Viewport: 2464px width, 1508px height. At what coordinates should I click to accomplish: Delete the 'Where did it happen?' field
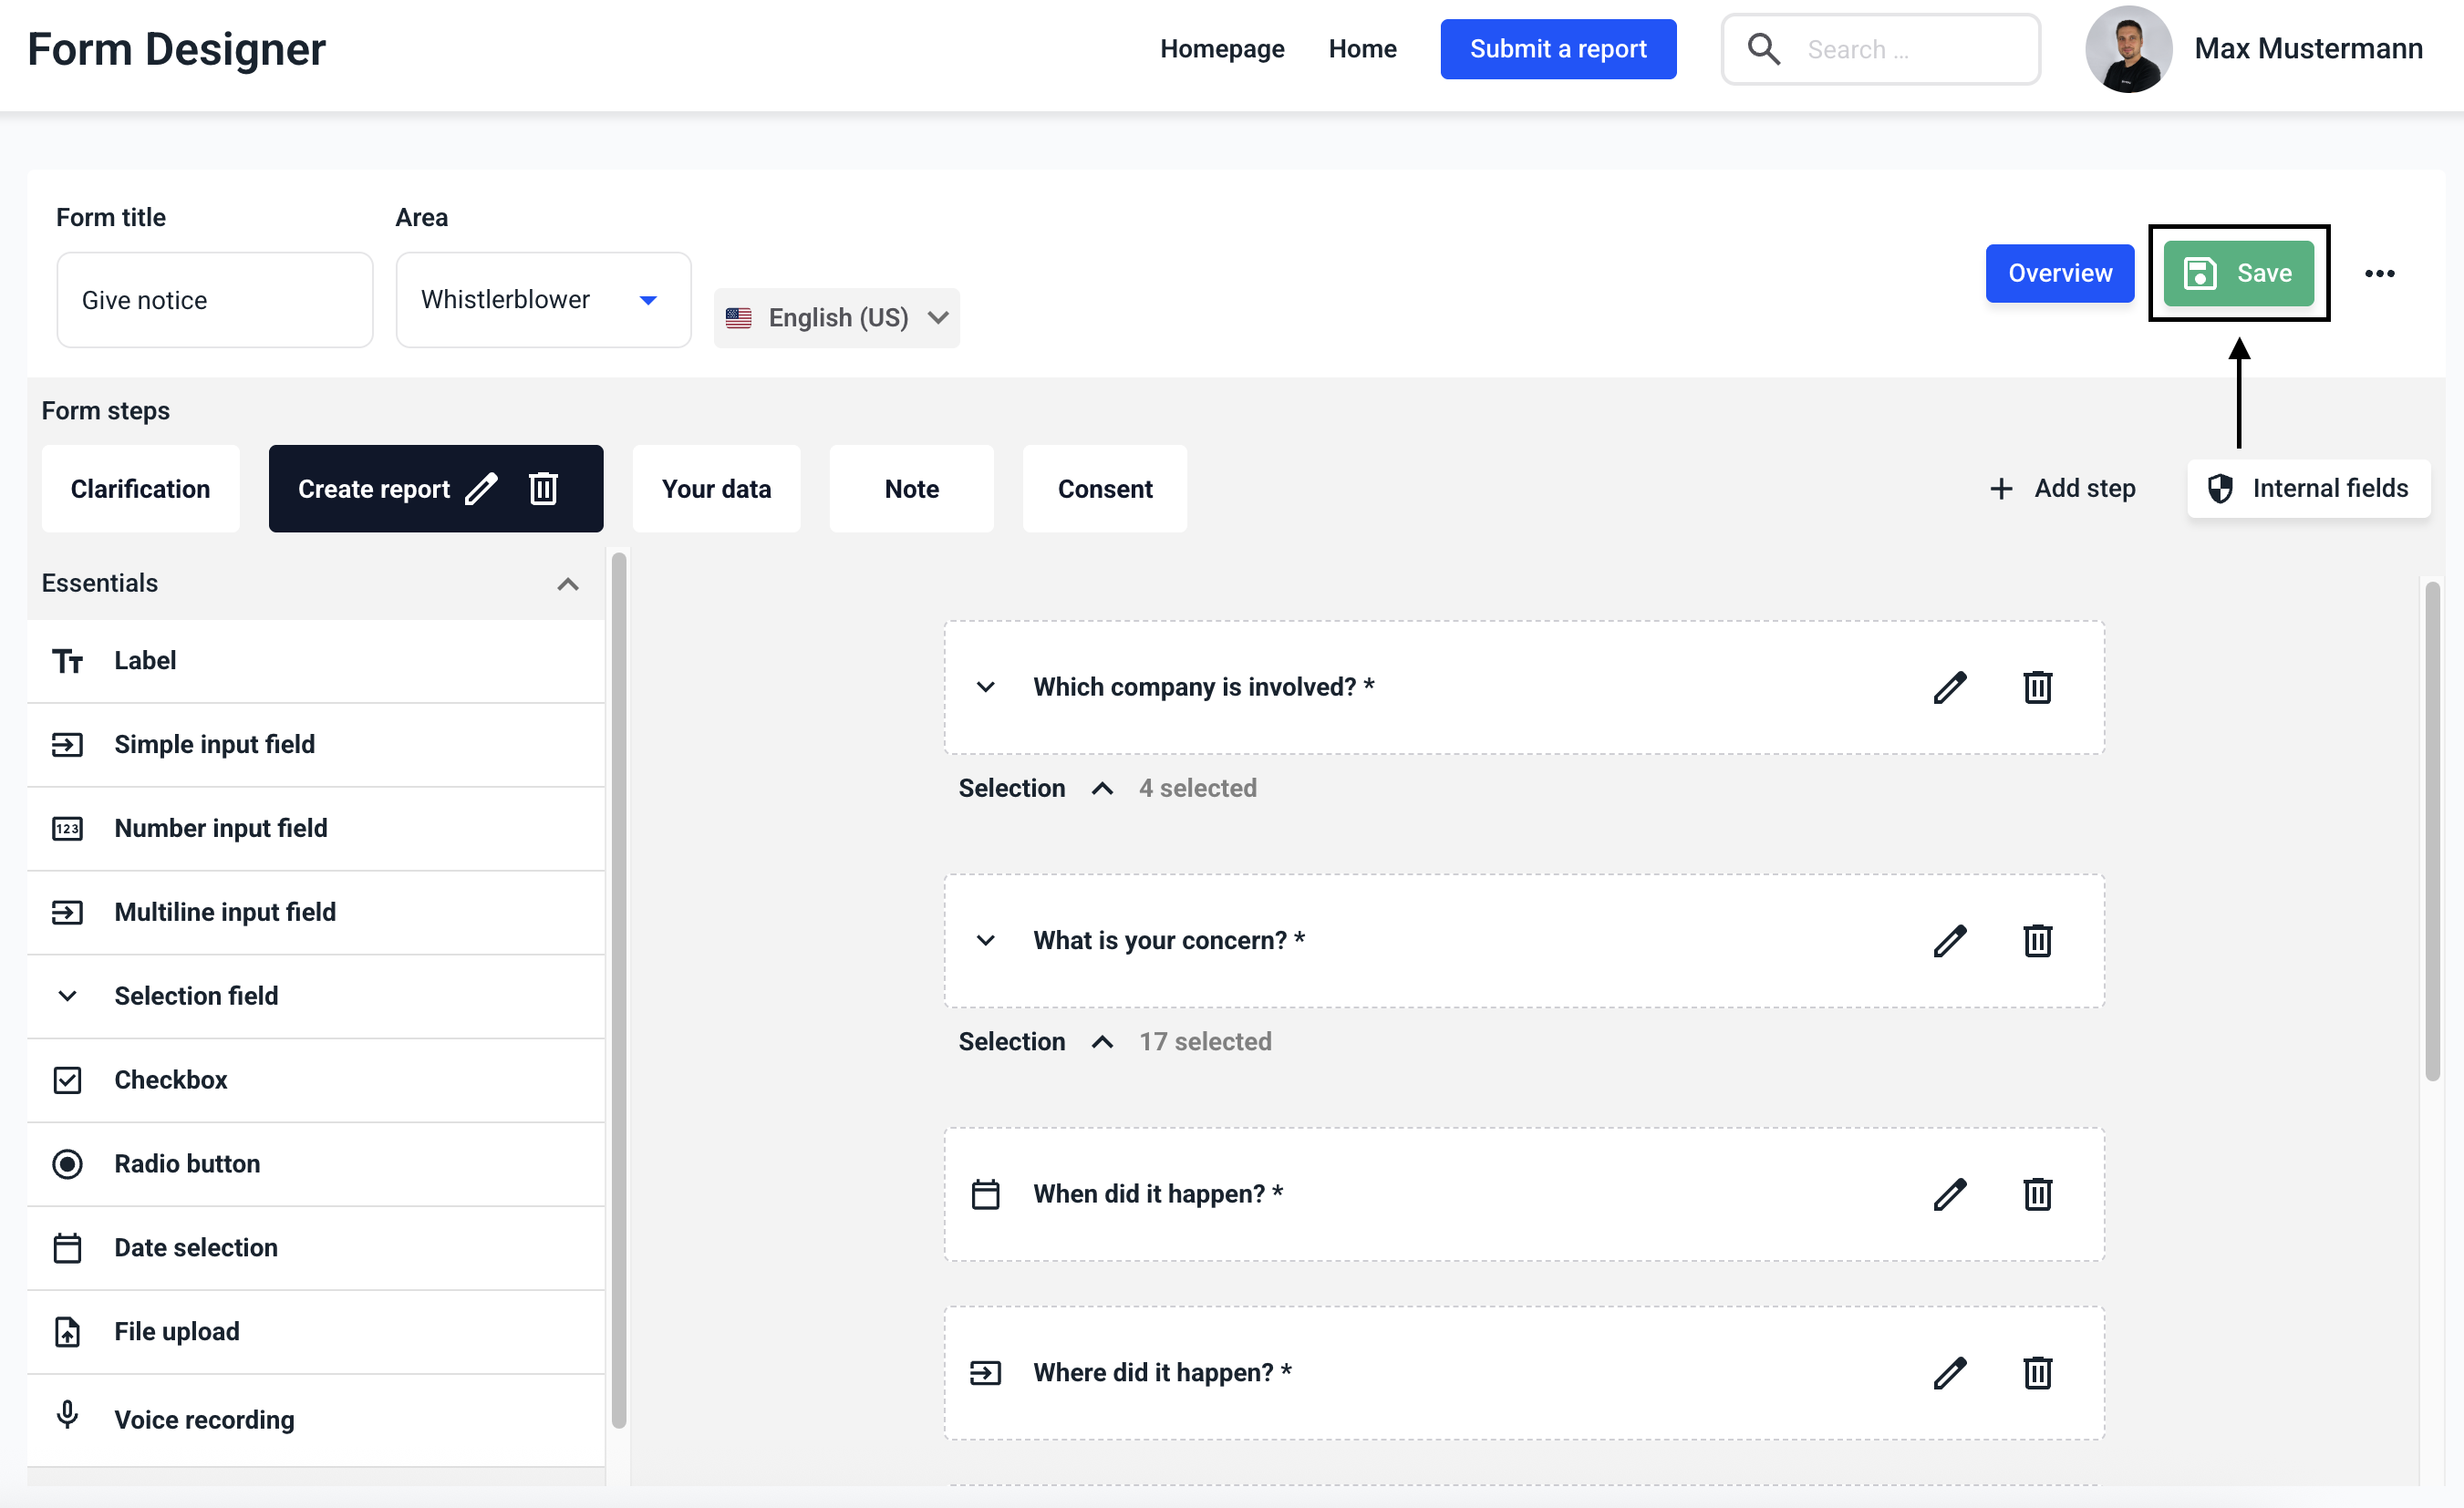(2037, 1373)
